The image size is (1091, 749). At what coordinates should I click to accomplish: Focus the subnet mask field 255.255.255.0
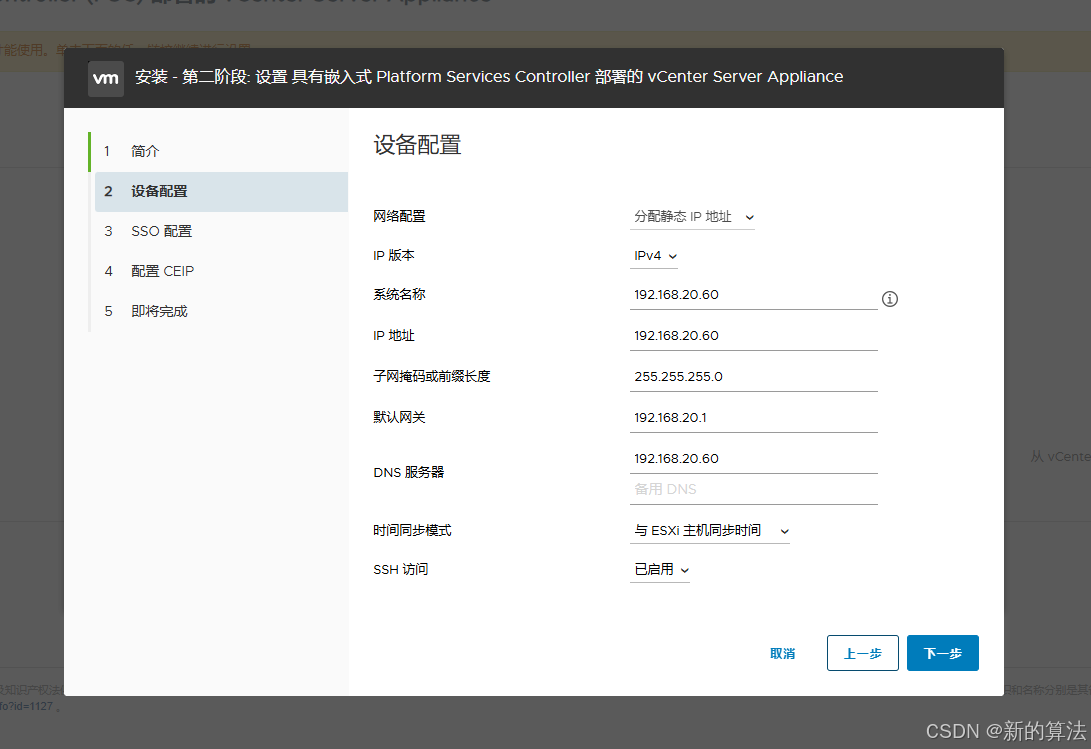(x=754, y=377)
